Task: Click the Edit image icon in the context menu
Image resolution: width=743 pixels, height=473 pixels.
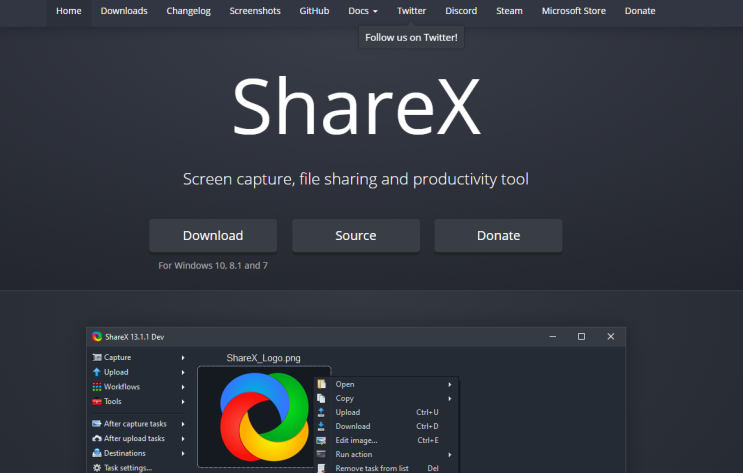Action: [x=321, y=440]
